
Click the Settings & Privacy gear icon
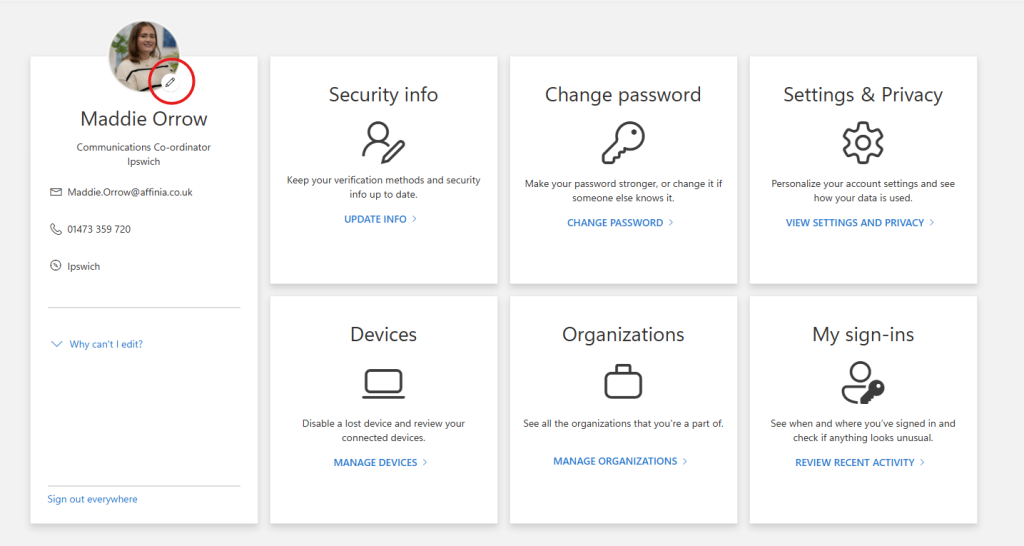click(x=862, y=143)
